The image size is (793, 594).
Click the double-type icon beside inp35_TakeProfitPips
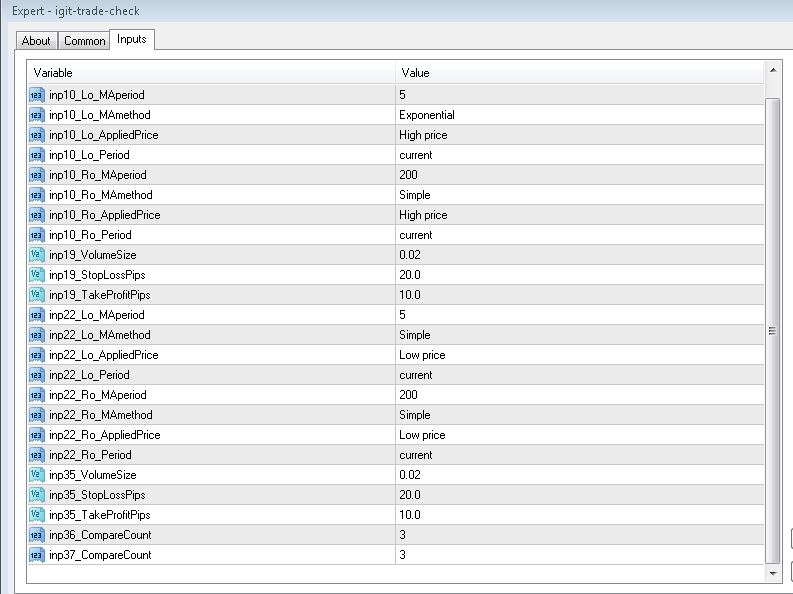(37, 515)
